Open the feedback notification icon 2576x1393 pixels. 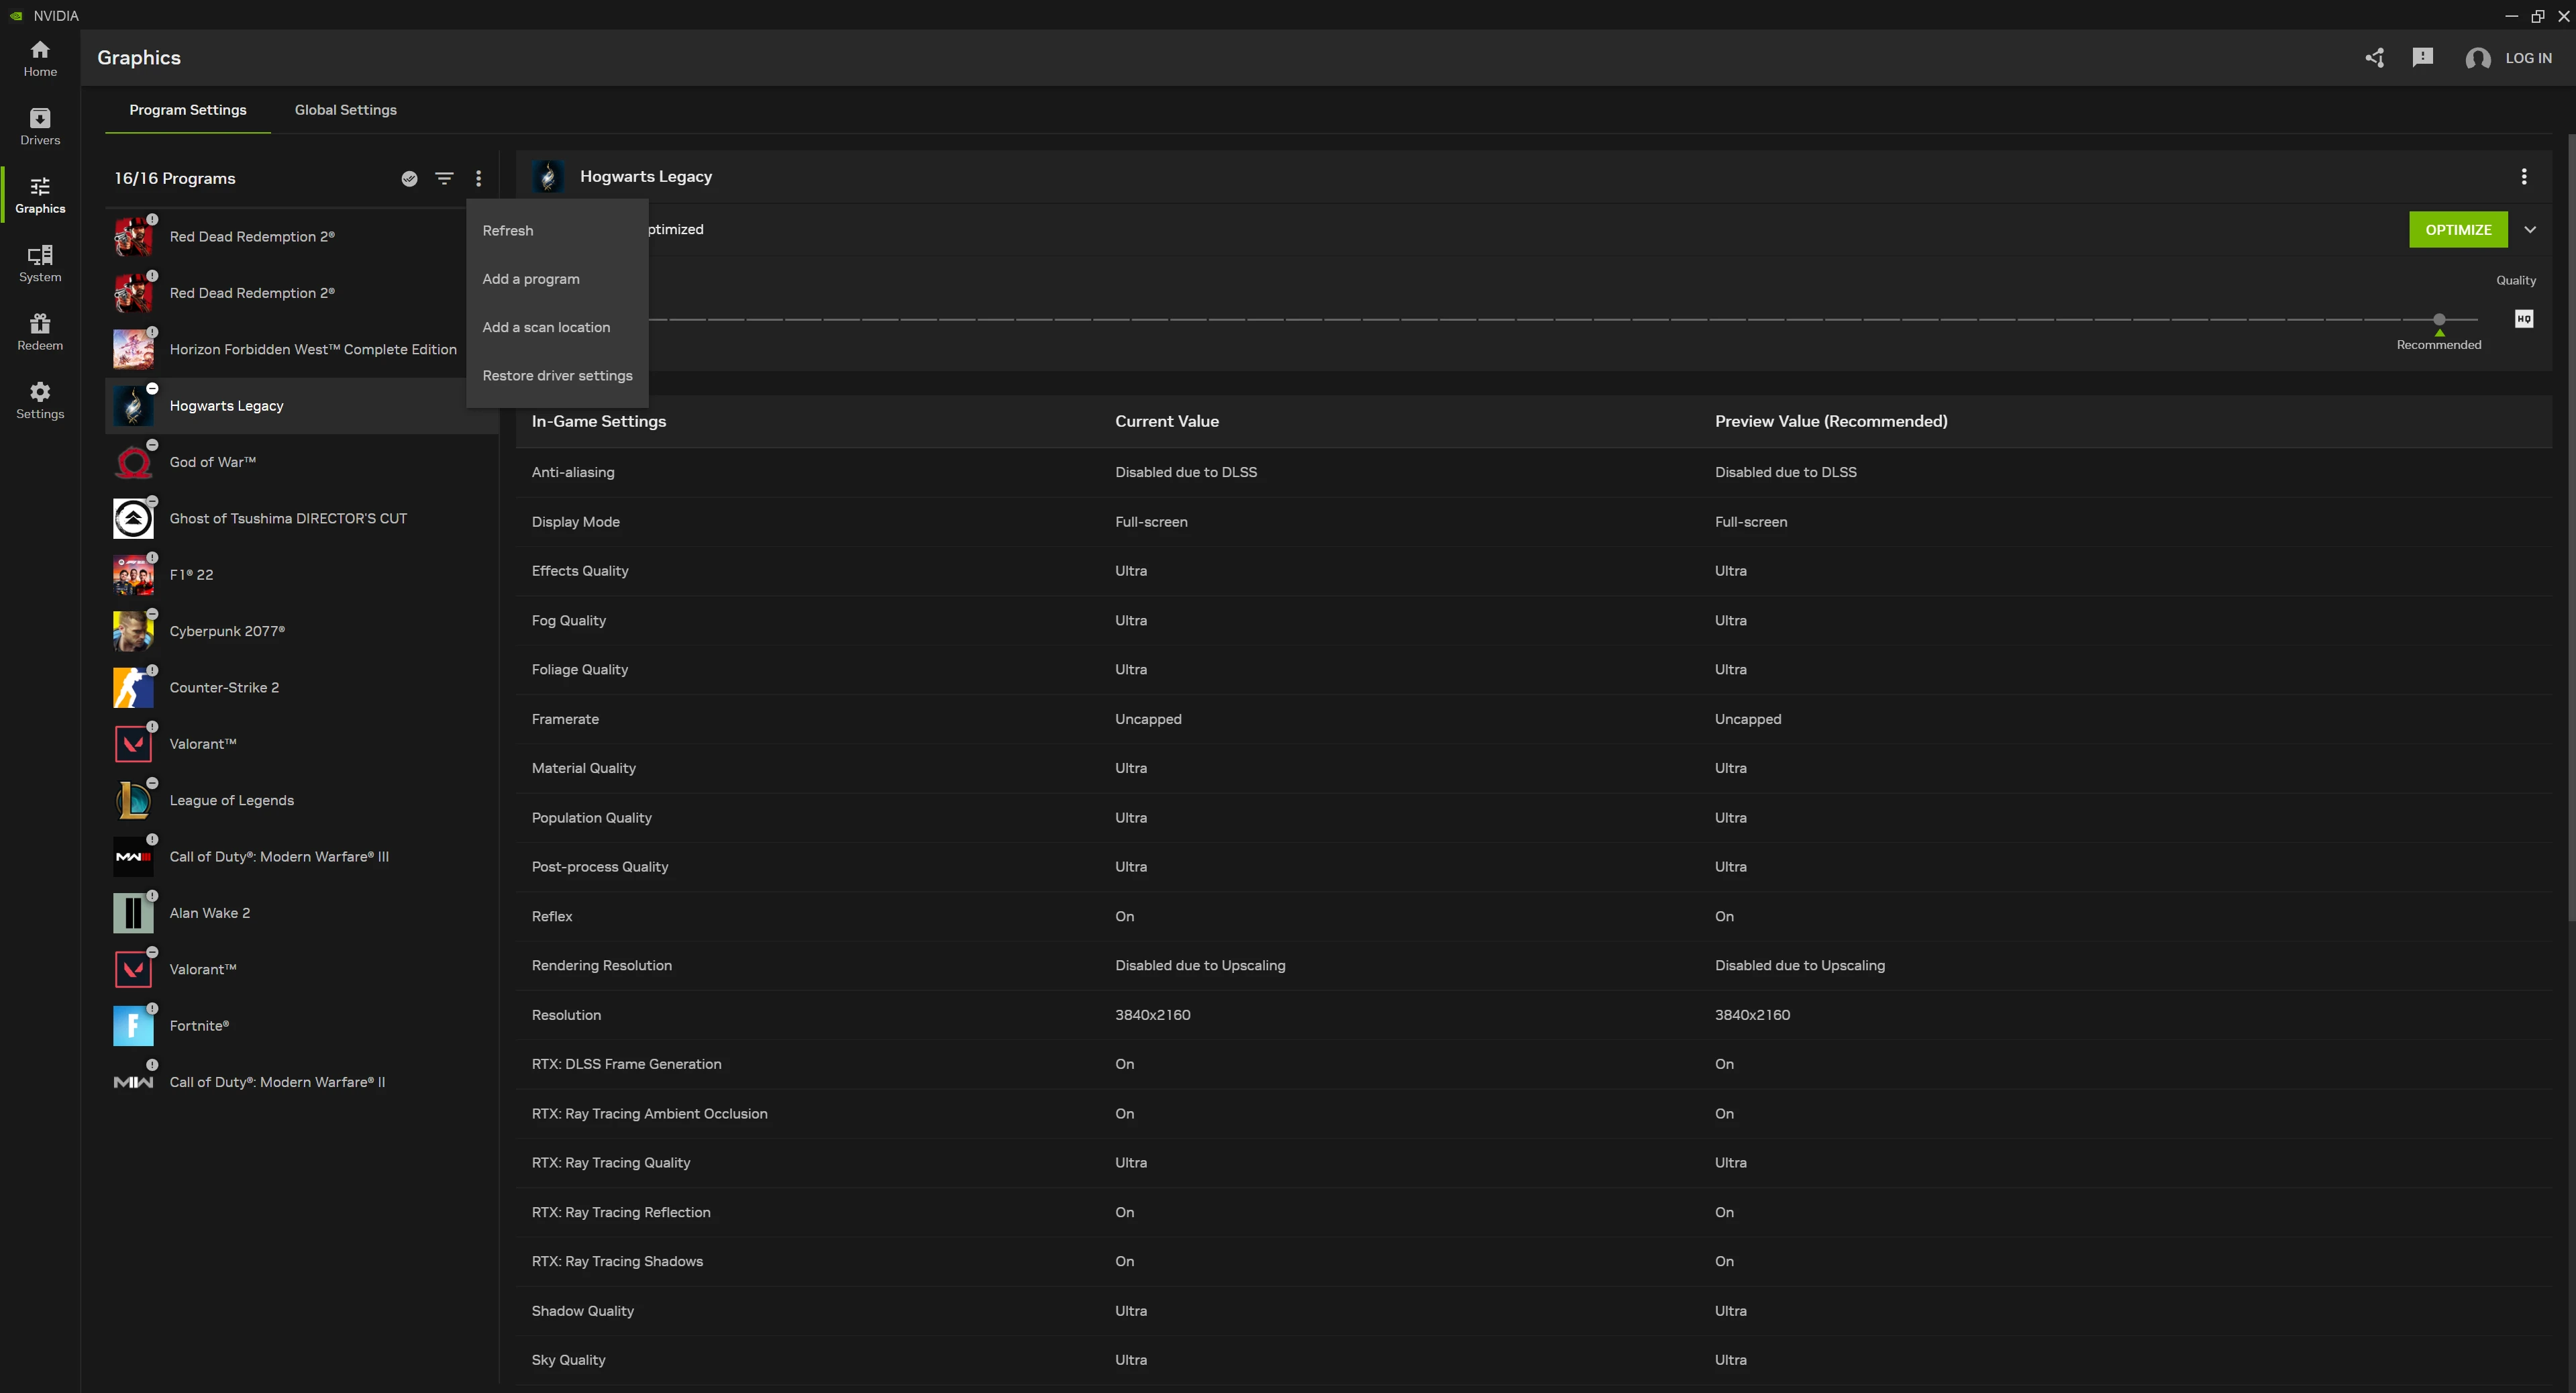(2422, 58)
